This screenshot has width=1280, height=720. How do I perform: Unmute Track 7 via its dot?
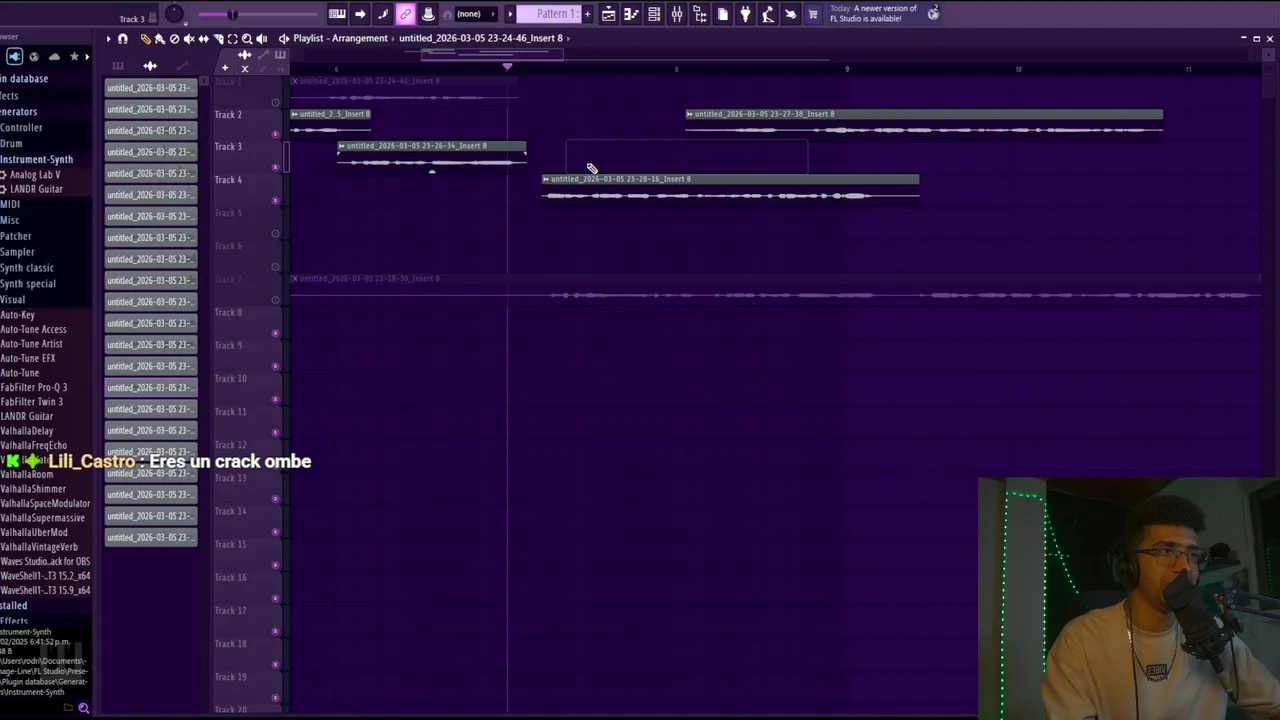click(276, 299)
